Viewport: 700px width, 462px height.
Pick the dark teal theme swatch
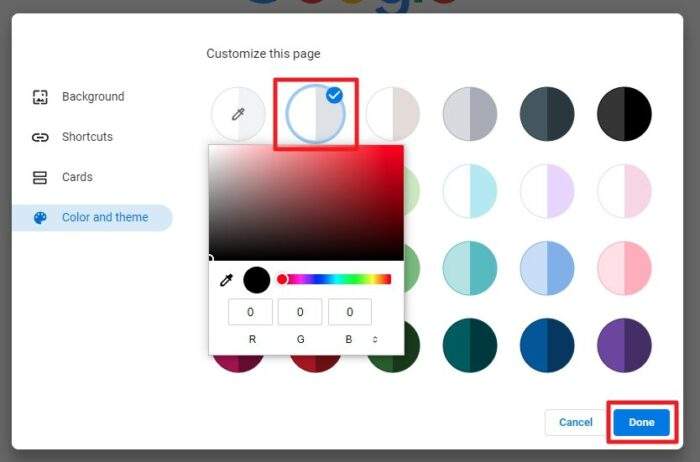point(470,345)
